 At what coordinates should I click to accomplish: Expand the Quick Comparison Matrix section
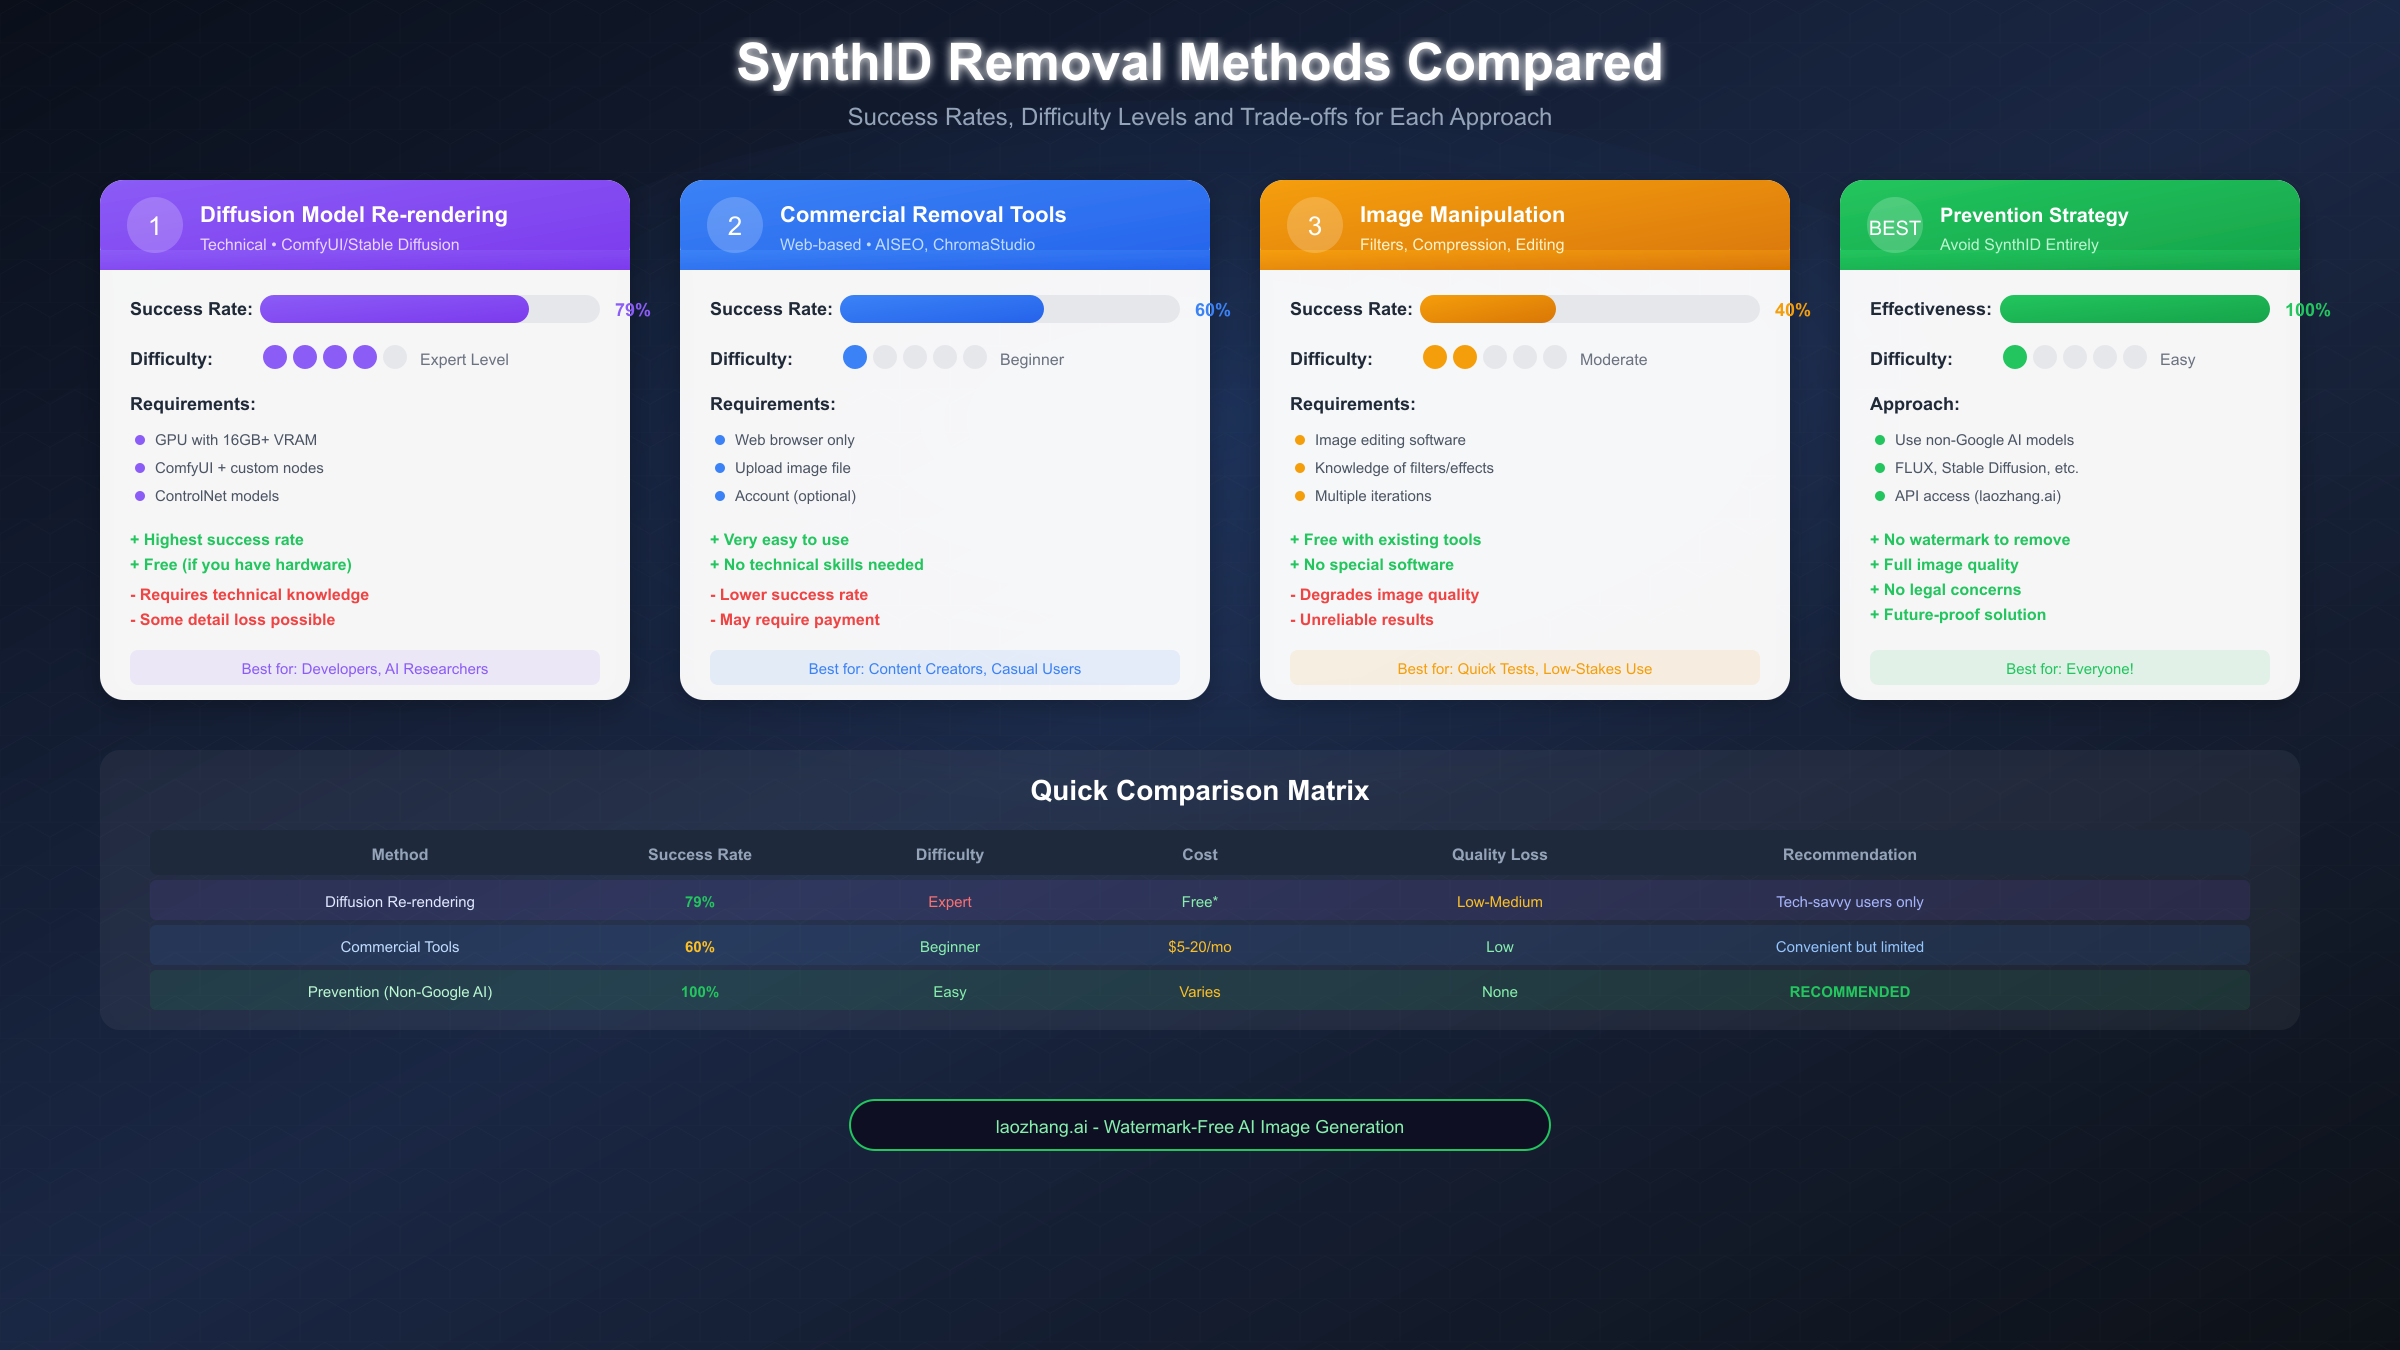click(x=1199, y=790)
